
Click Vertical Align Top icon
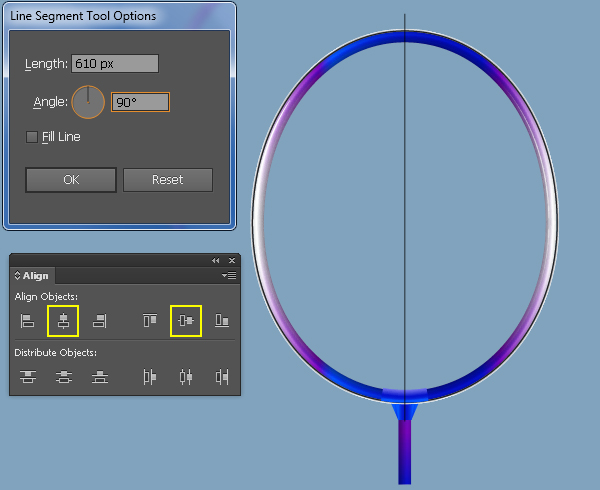[150, 321]
